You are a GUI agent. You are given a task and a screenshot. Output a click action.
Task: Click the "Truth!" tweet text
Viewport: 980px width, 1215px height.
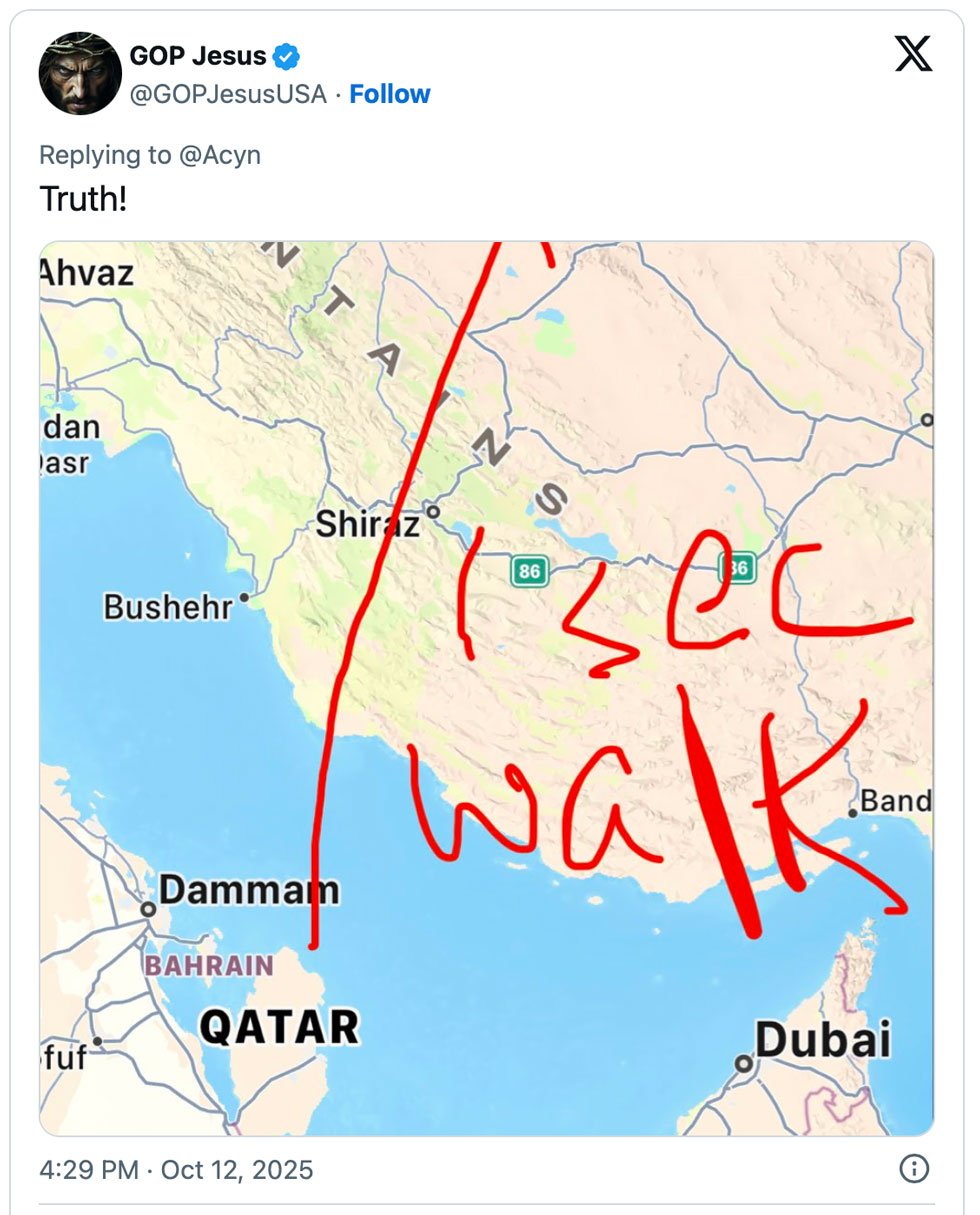[x=83, y=199]
